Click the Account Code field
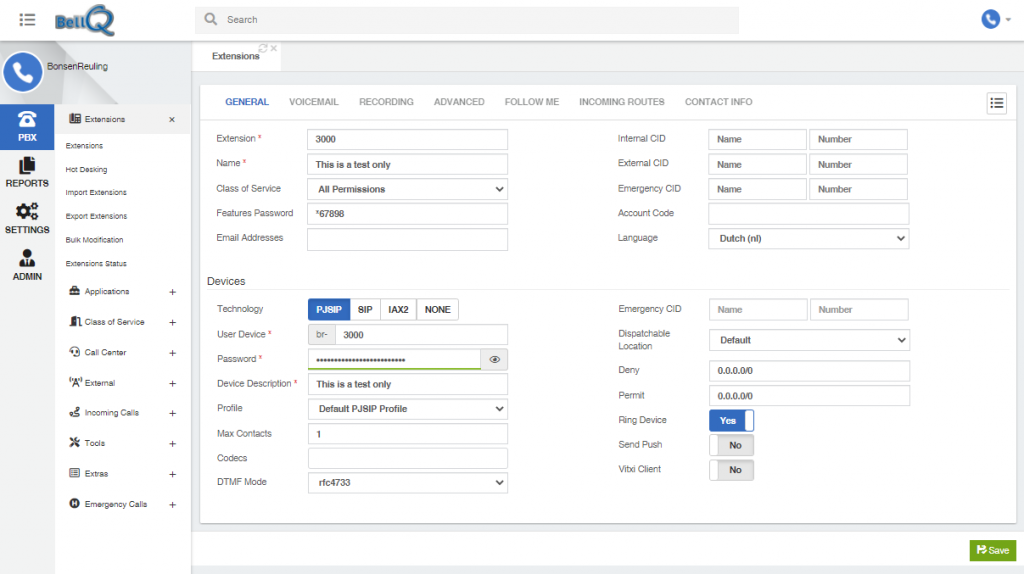The height and width of the screenshot is (574, 1024). (x=808, y=214)
